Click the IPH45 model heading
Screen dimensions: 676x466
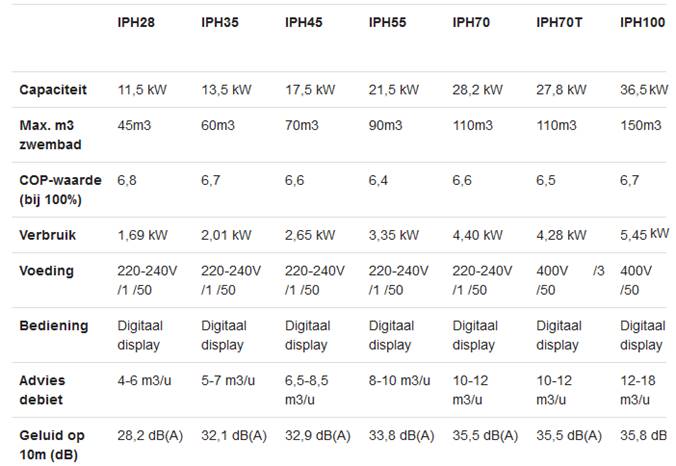(x=304, y=22)
